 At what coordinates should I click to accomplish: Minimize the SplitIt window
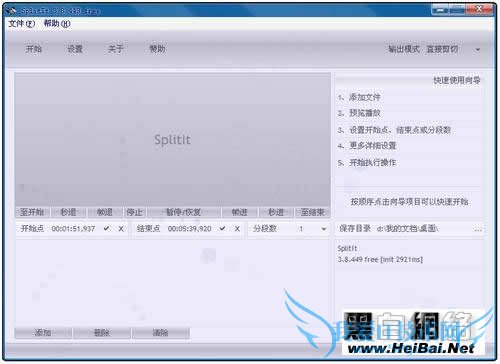coord(441,10)
